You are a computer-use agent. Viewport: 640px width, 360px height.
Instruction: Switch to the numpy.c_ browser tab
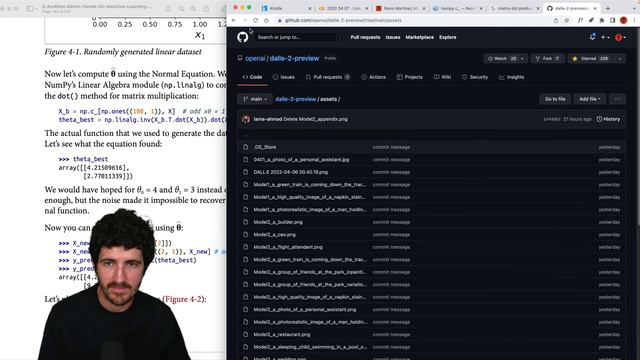(458, 8)
